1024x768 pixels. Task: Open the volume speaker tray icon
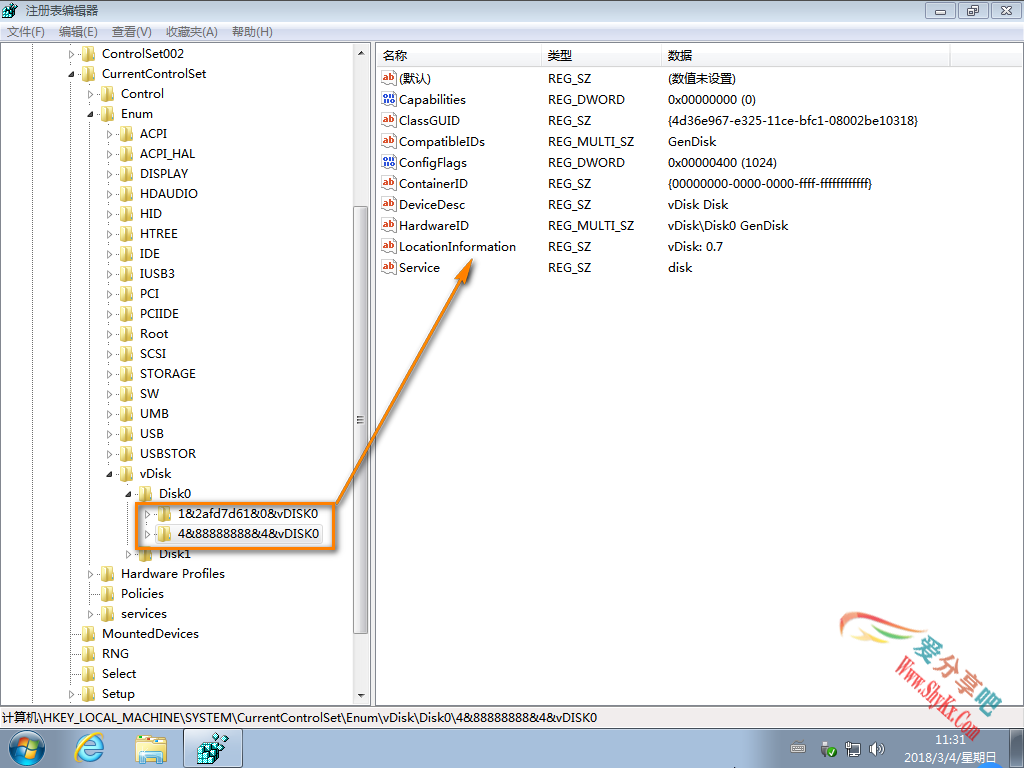tap(877, 749)
